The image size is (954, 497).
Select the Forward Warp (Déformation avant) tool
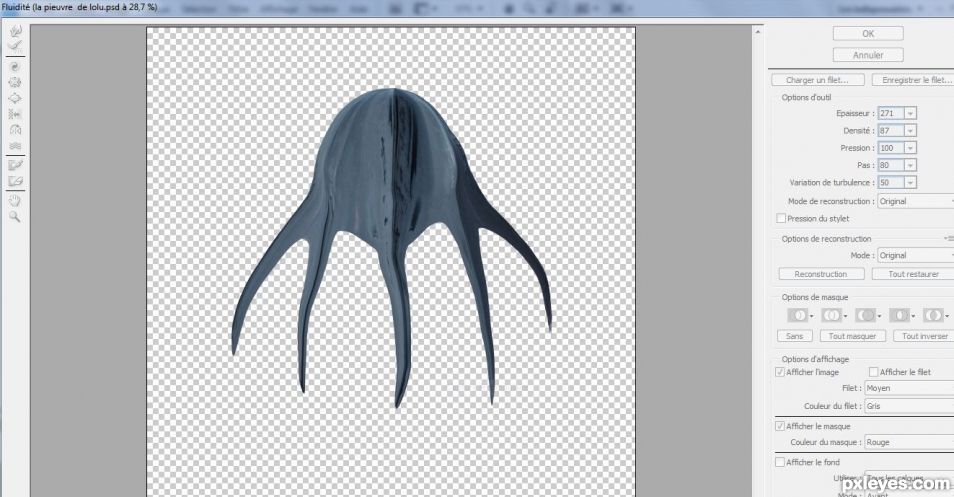15,30
